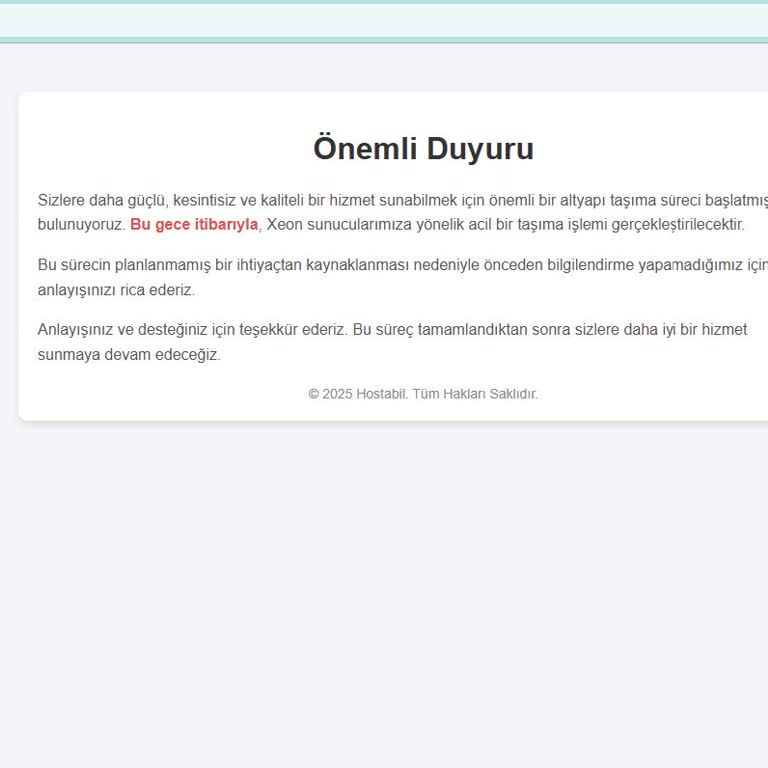
Task: Click the "© 2025 Hostabil. Tüm Hakları Saklıdır." footer
Action: click(423, 394)
